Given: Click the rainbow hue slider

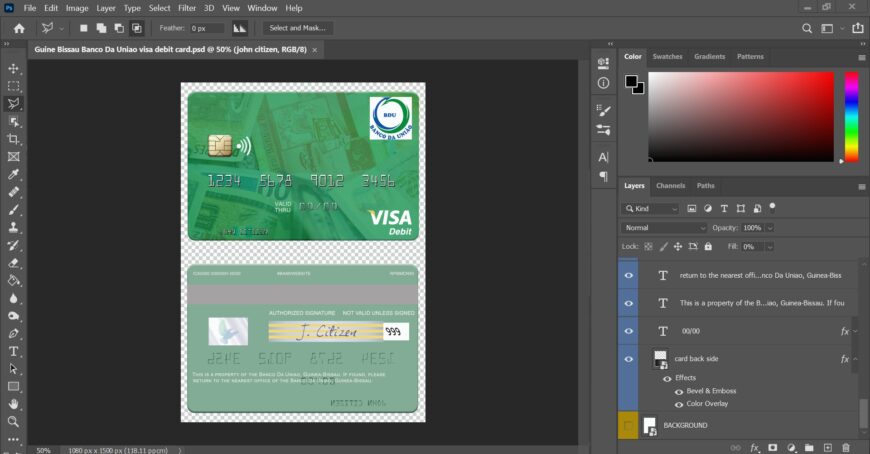Looking at the screenshot, I should pos(851,117).
